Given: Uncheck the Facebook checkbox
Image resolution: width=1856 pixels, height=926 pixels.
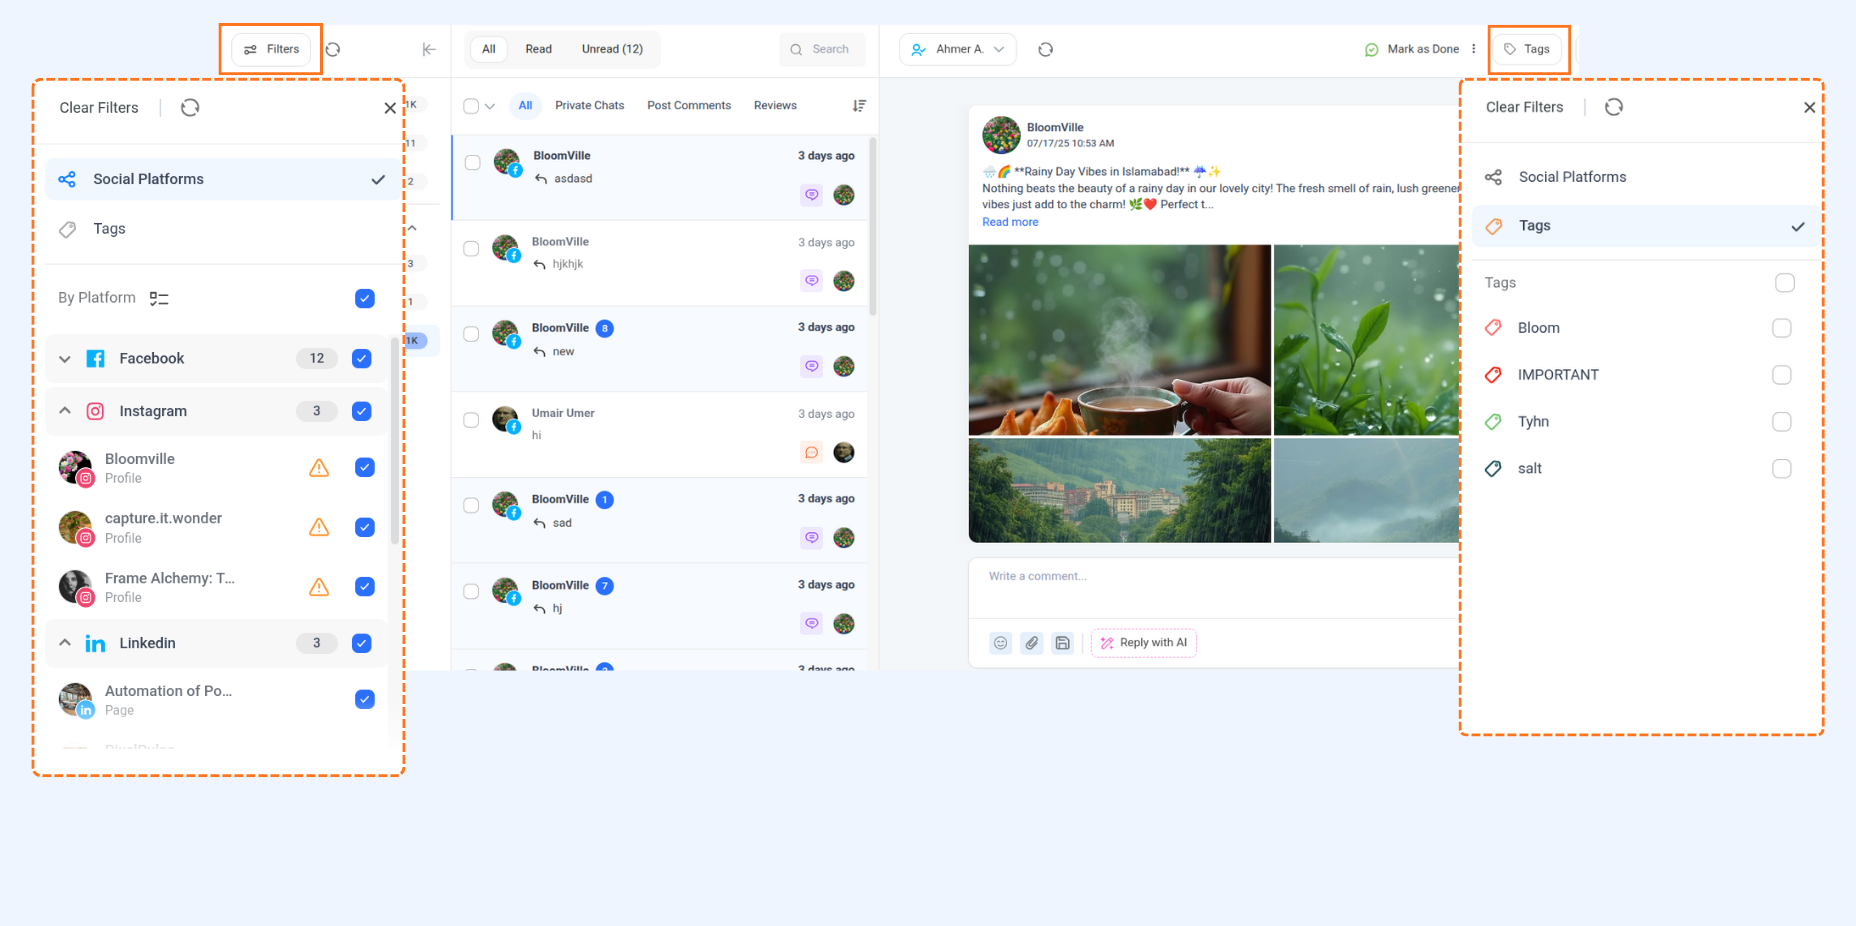Looking at the screenshot, I should [362, 359].
